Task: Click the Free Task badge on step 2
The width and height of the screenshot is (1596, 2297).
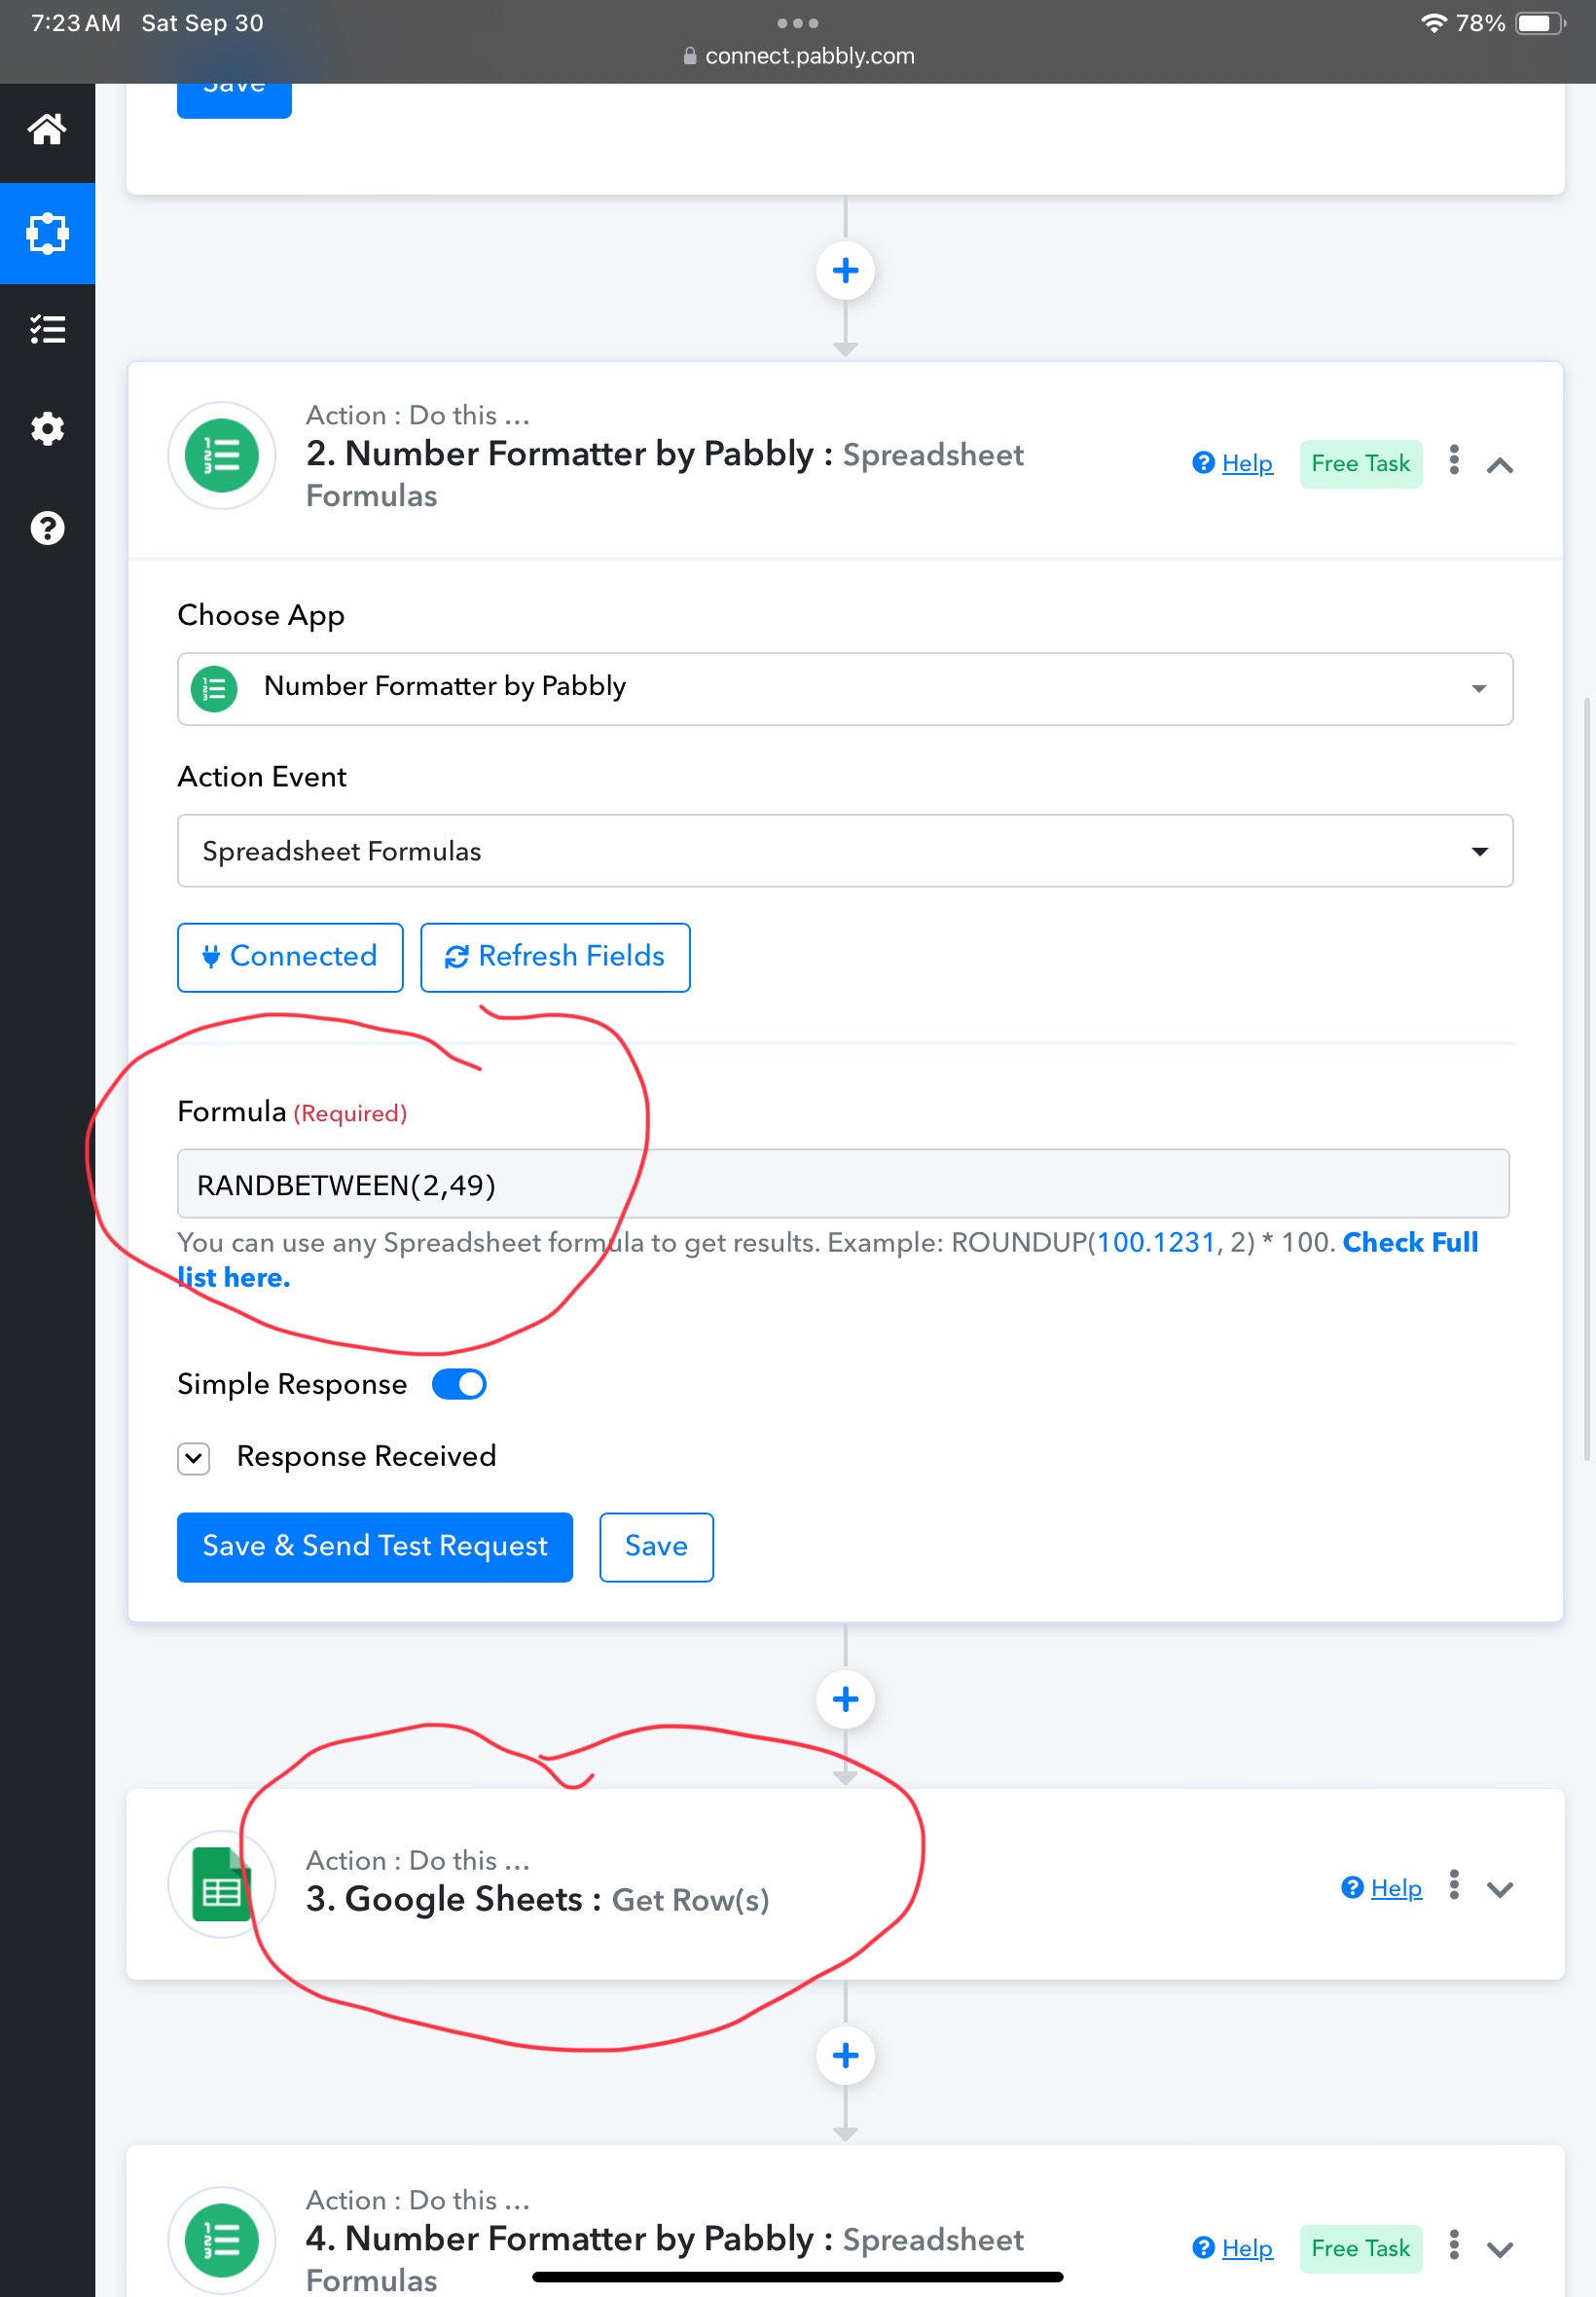Action: coord(1360,463)
